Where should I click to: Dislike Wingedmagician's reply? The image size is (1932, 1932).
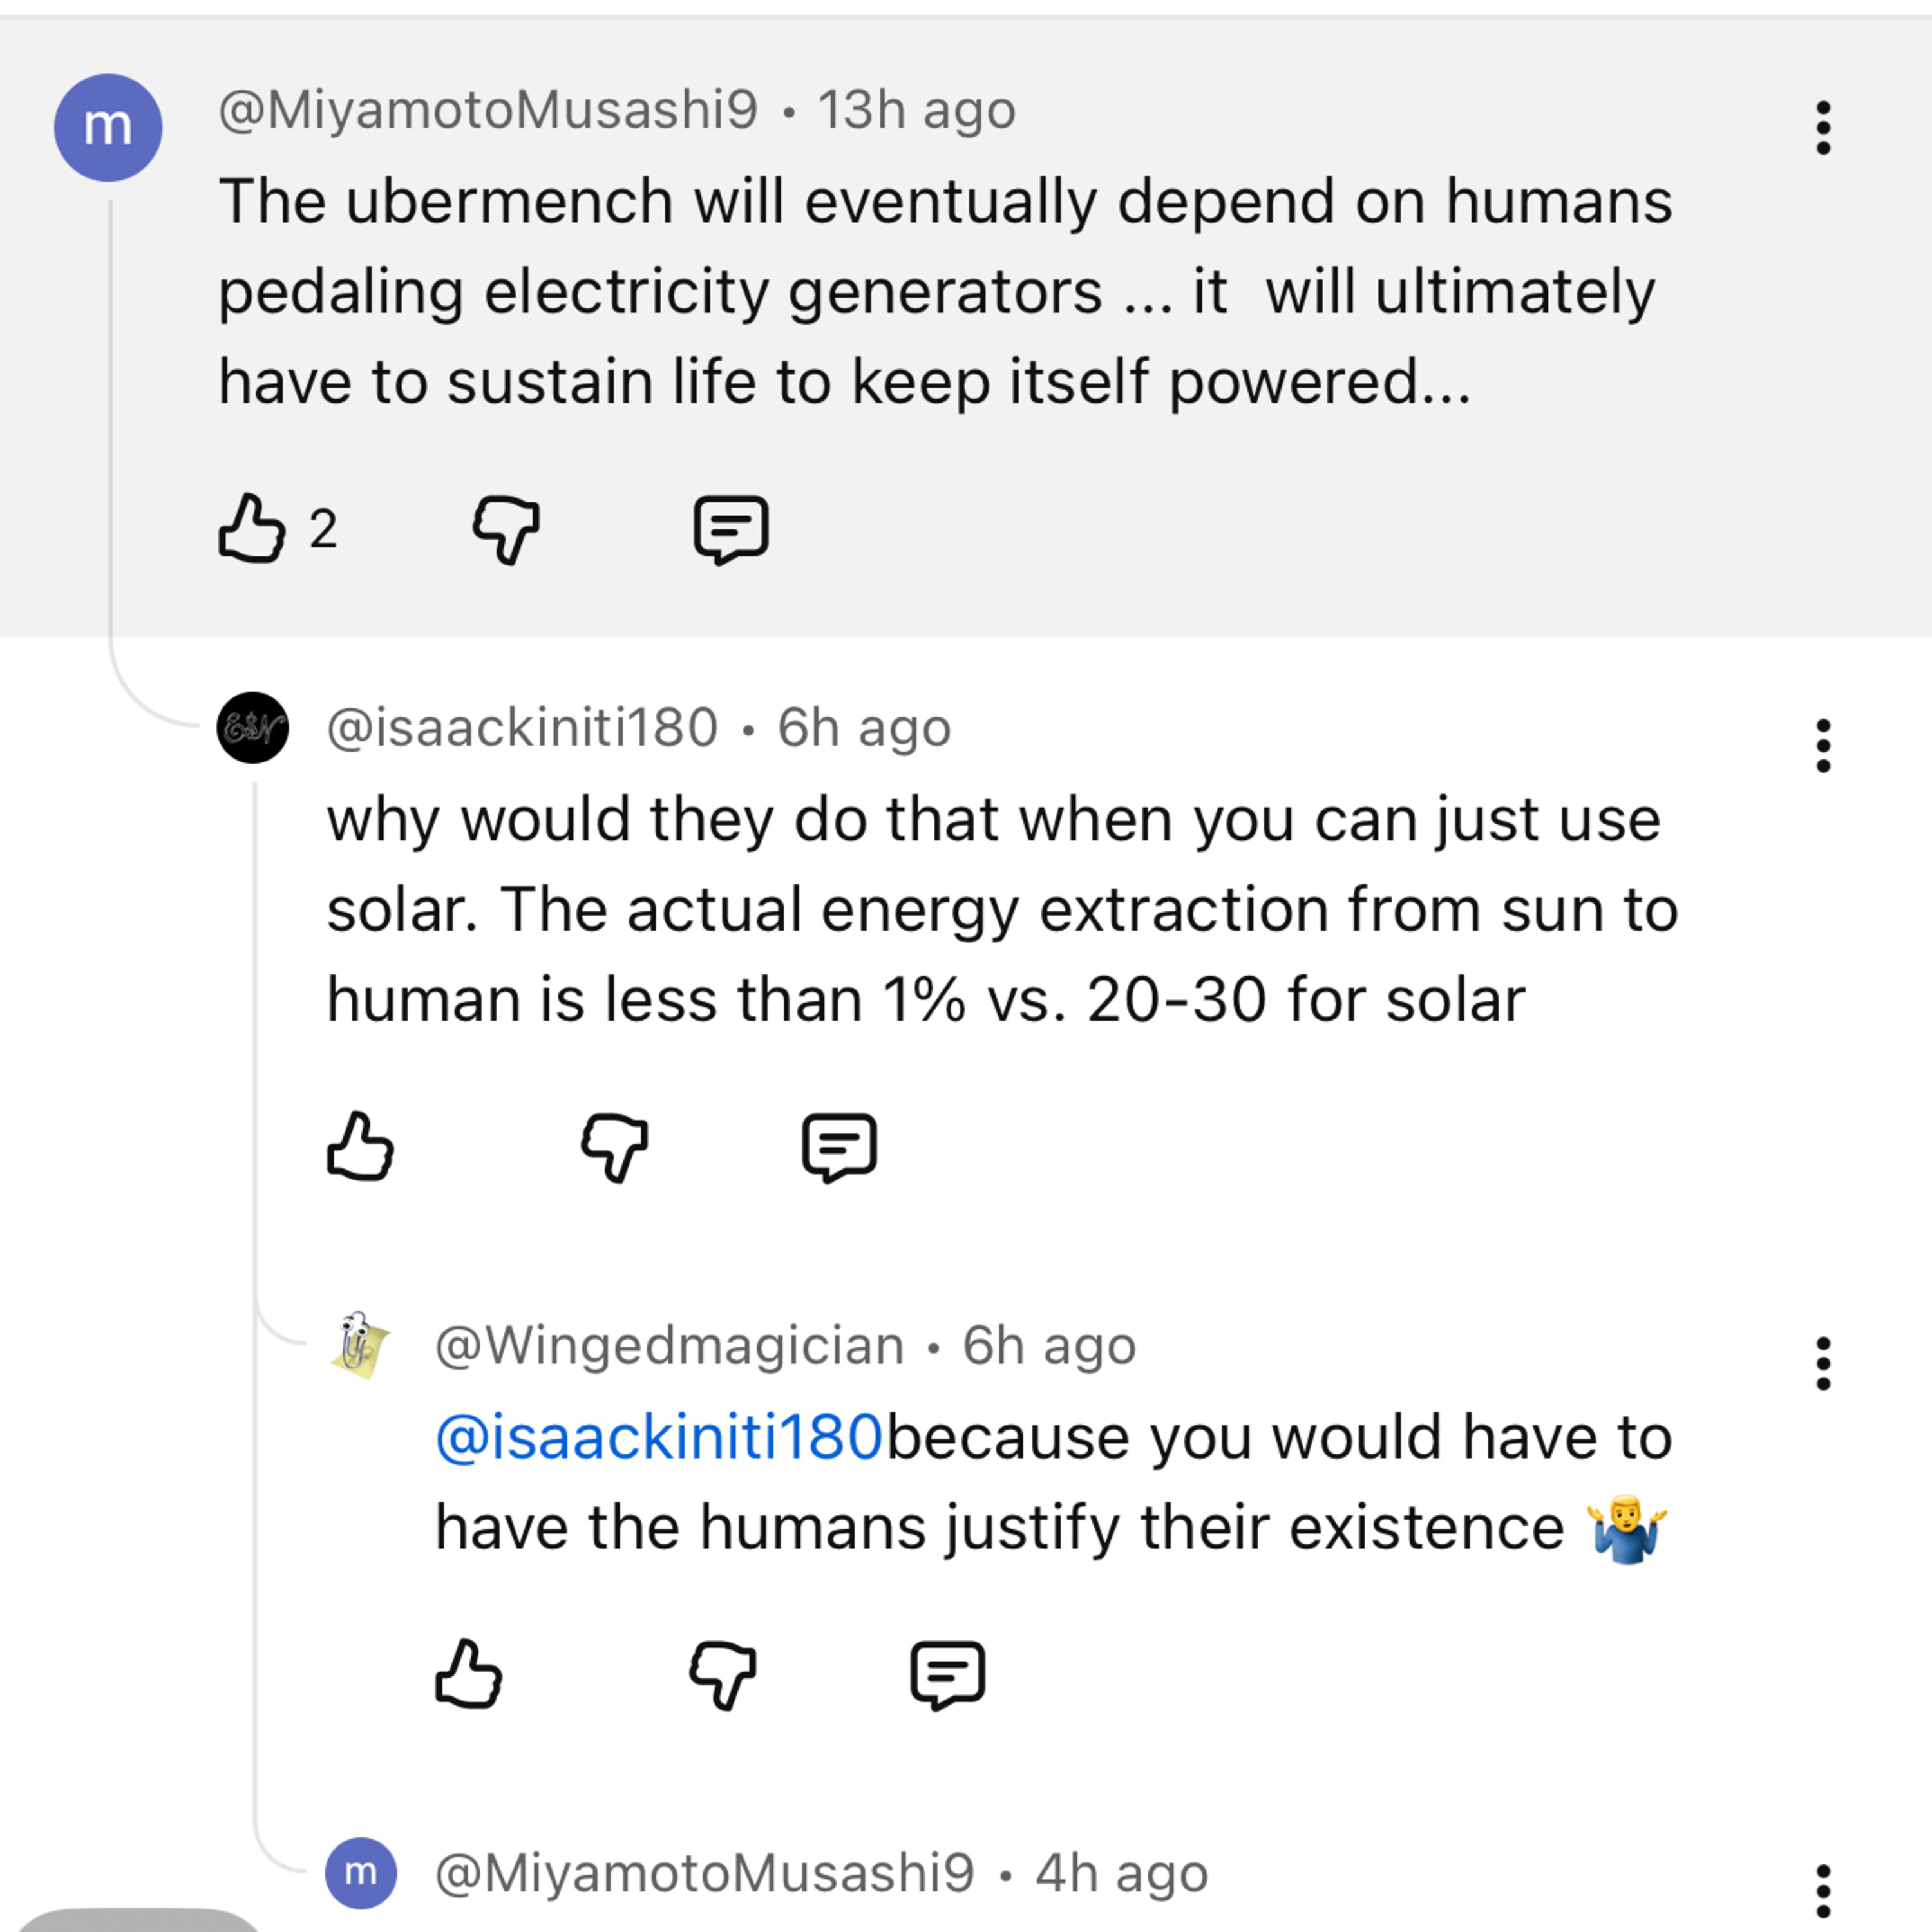click(x=723, y=1675)
